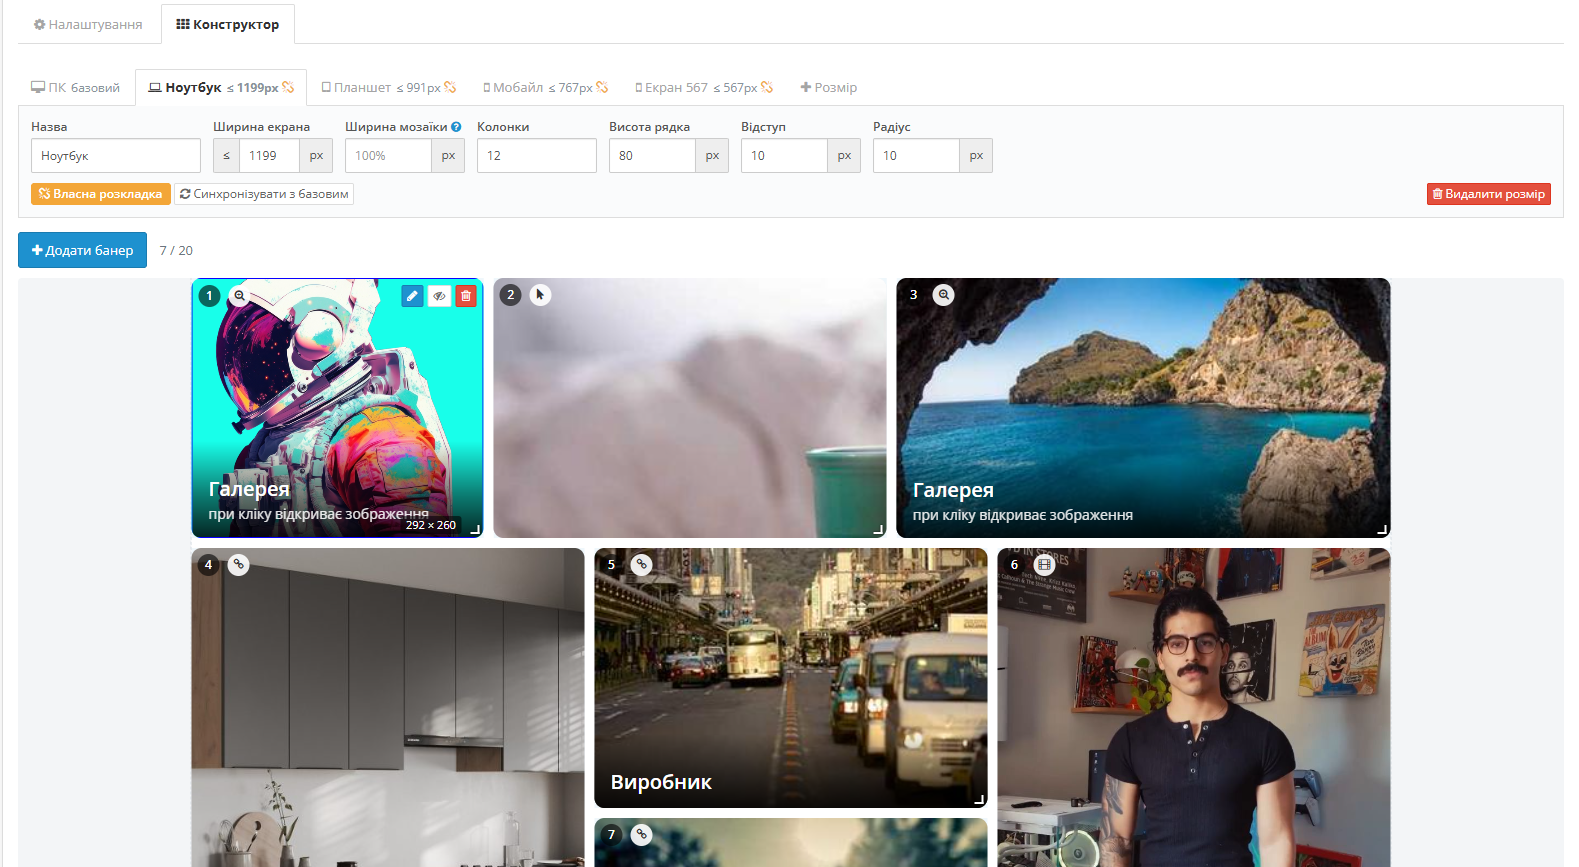Viewport: 1579px width, 867px height.
Task: Open help icon next to Ширина мозаїки
Action: coord(456,127)
